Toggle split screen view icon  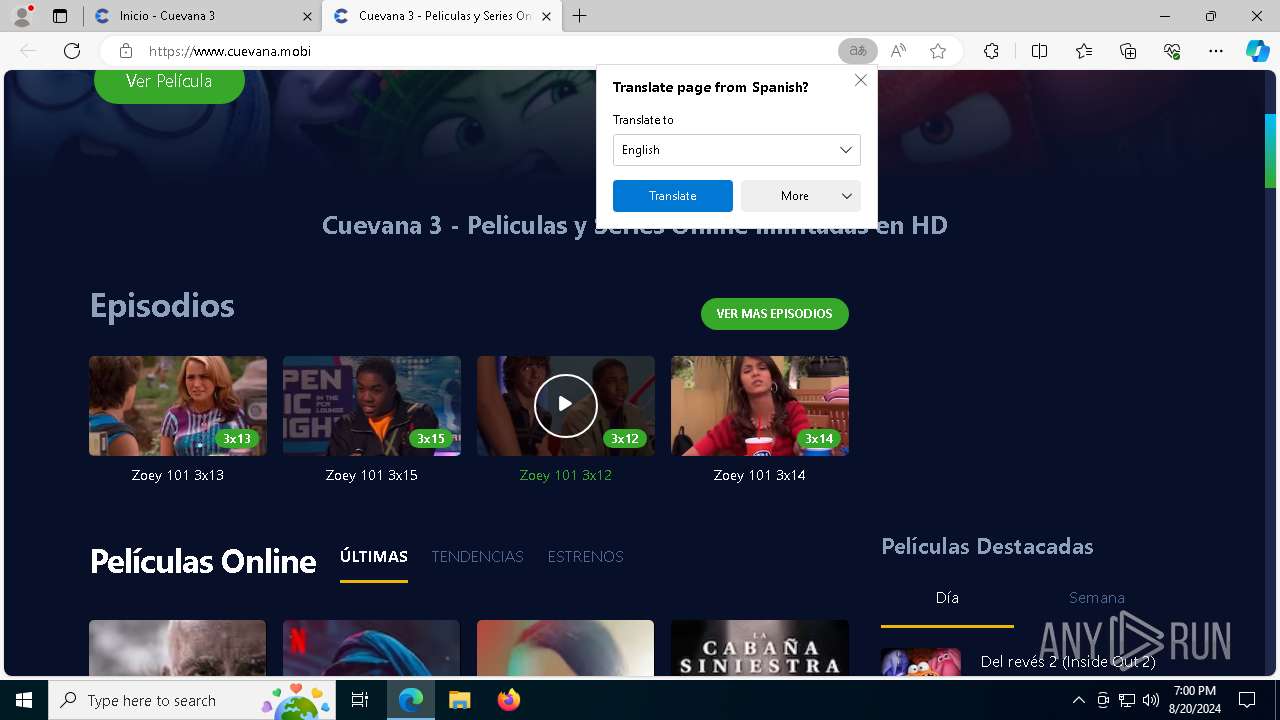point(1039,51)
